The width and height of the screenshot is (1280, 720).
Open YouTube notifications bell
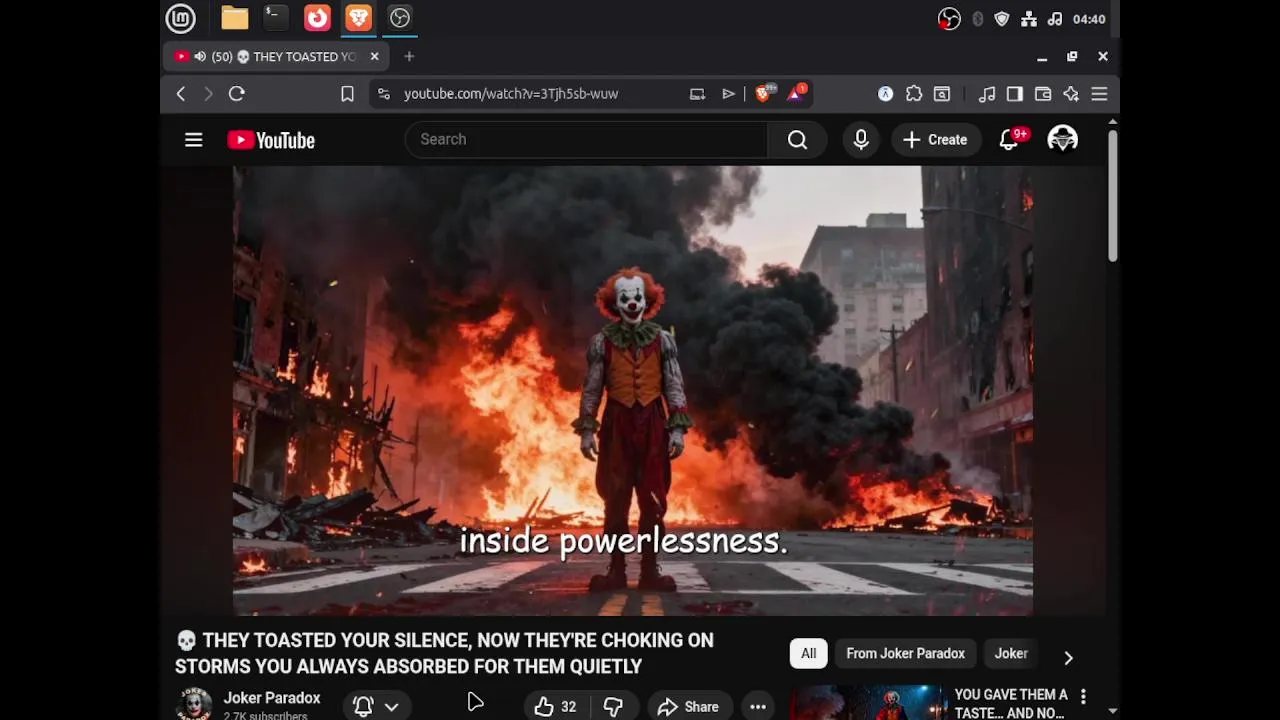click(1010, 140)
